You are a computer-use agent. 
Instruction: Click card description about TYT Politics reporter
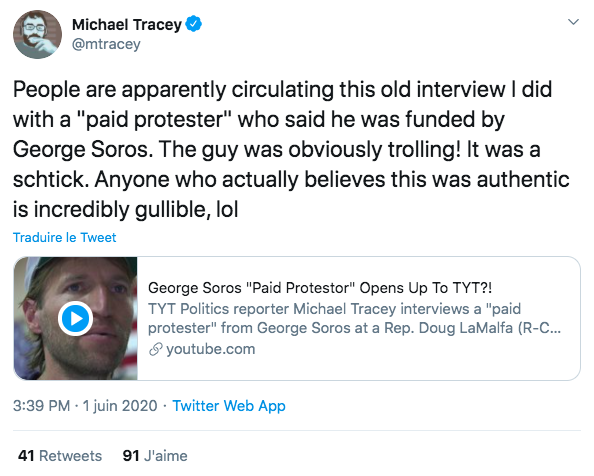pyautogui.click(x=354, y=318)
